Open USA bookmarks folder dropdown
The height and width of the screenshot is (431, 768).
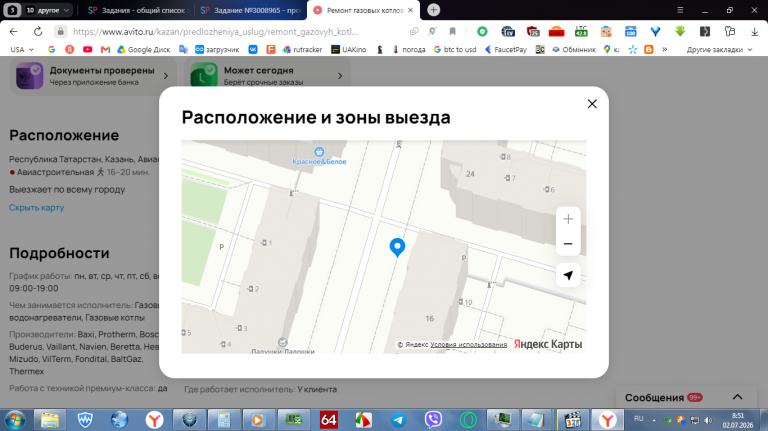[22, 49]
